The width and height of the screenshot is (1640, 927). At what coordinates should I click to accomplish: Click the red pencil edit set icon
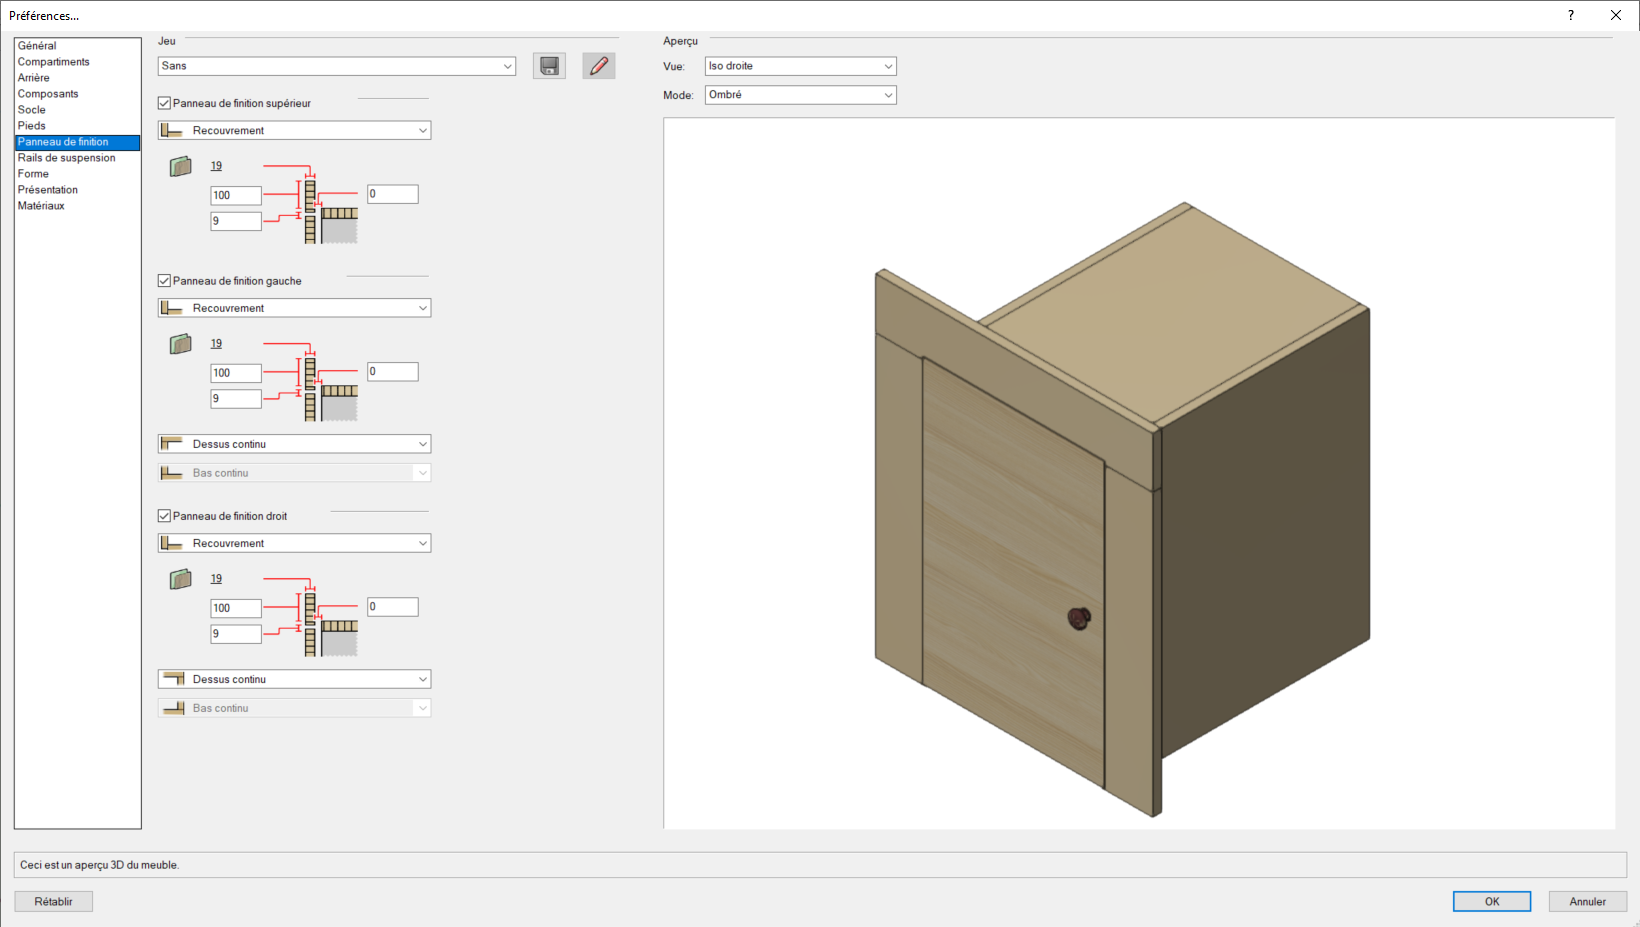tap(599, 66)
